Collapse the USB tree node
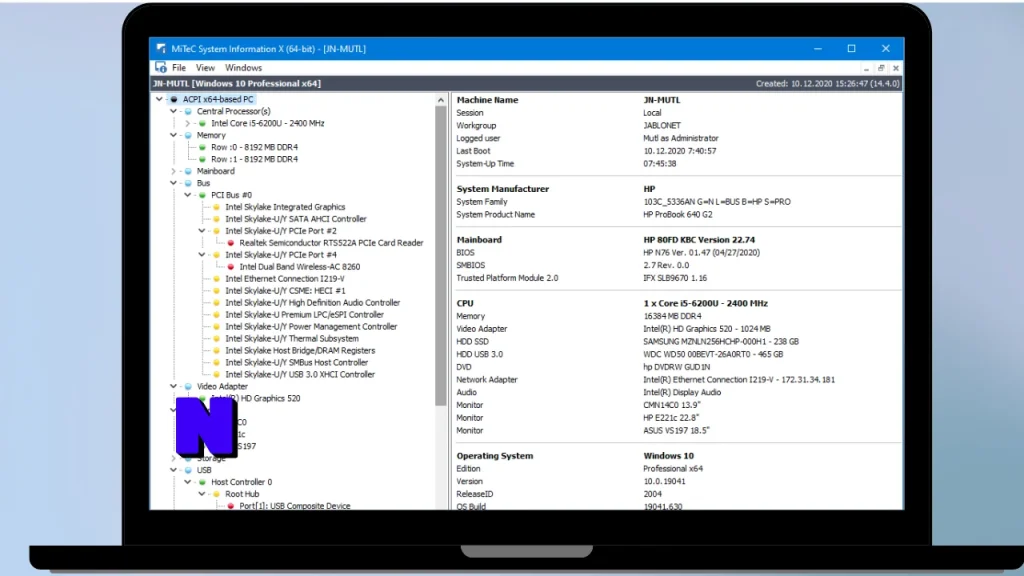Viewport: 1024px width, 576px height. tap(174, 470)
